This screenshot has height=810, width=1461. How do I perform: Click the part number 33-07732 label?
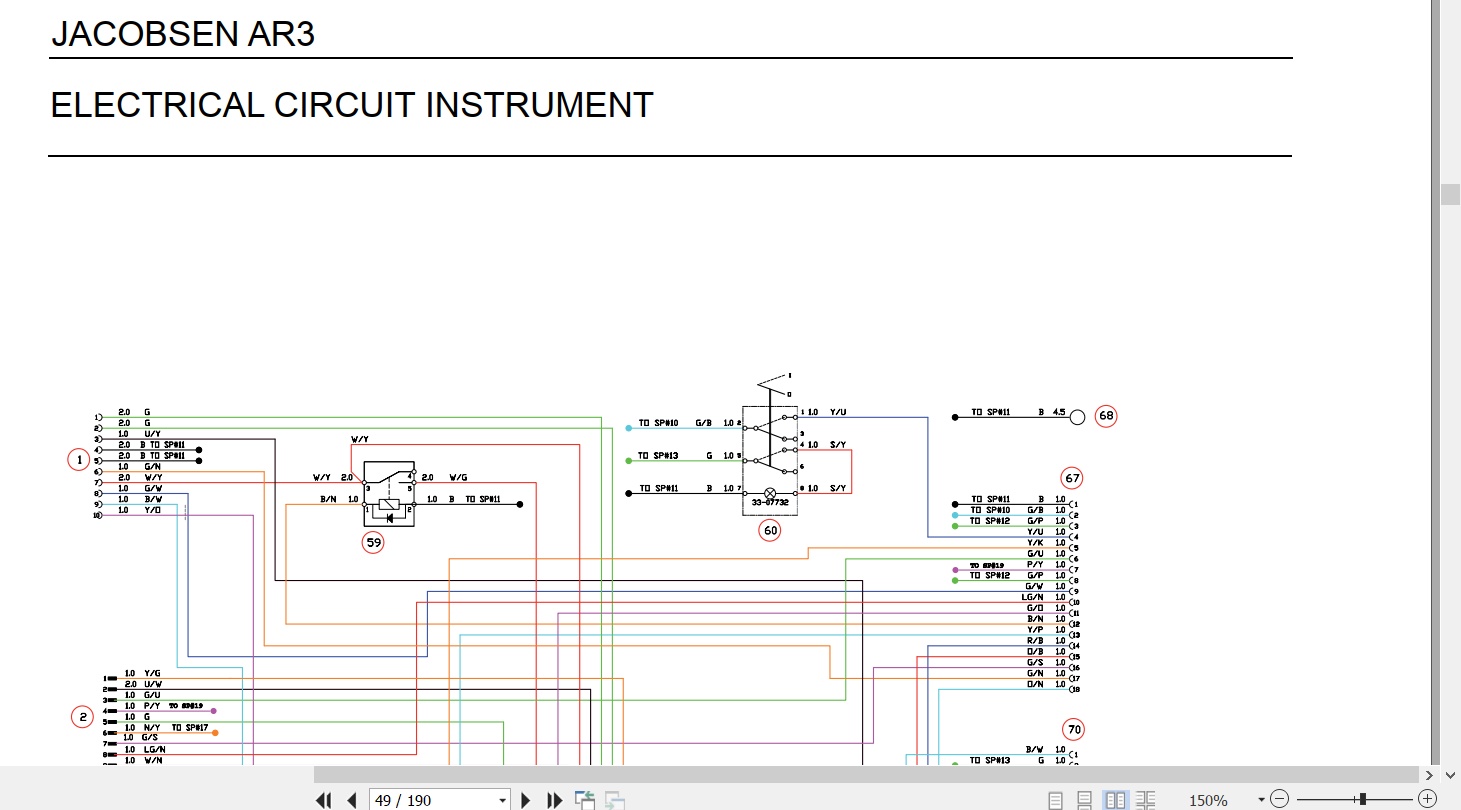tap(770, 504)
